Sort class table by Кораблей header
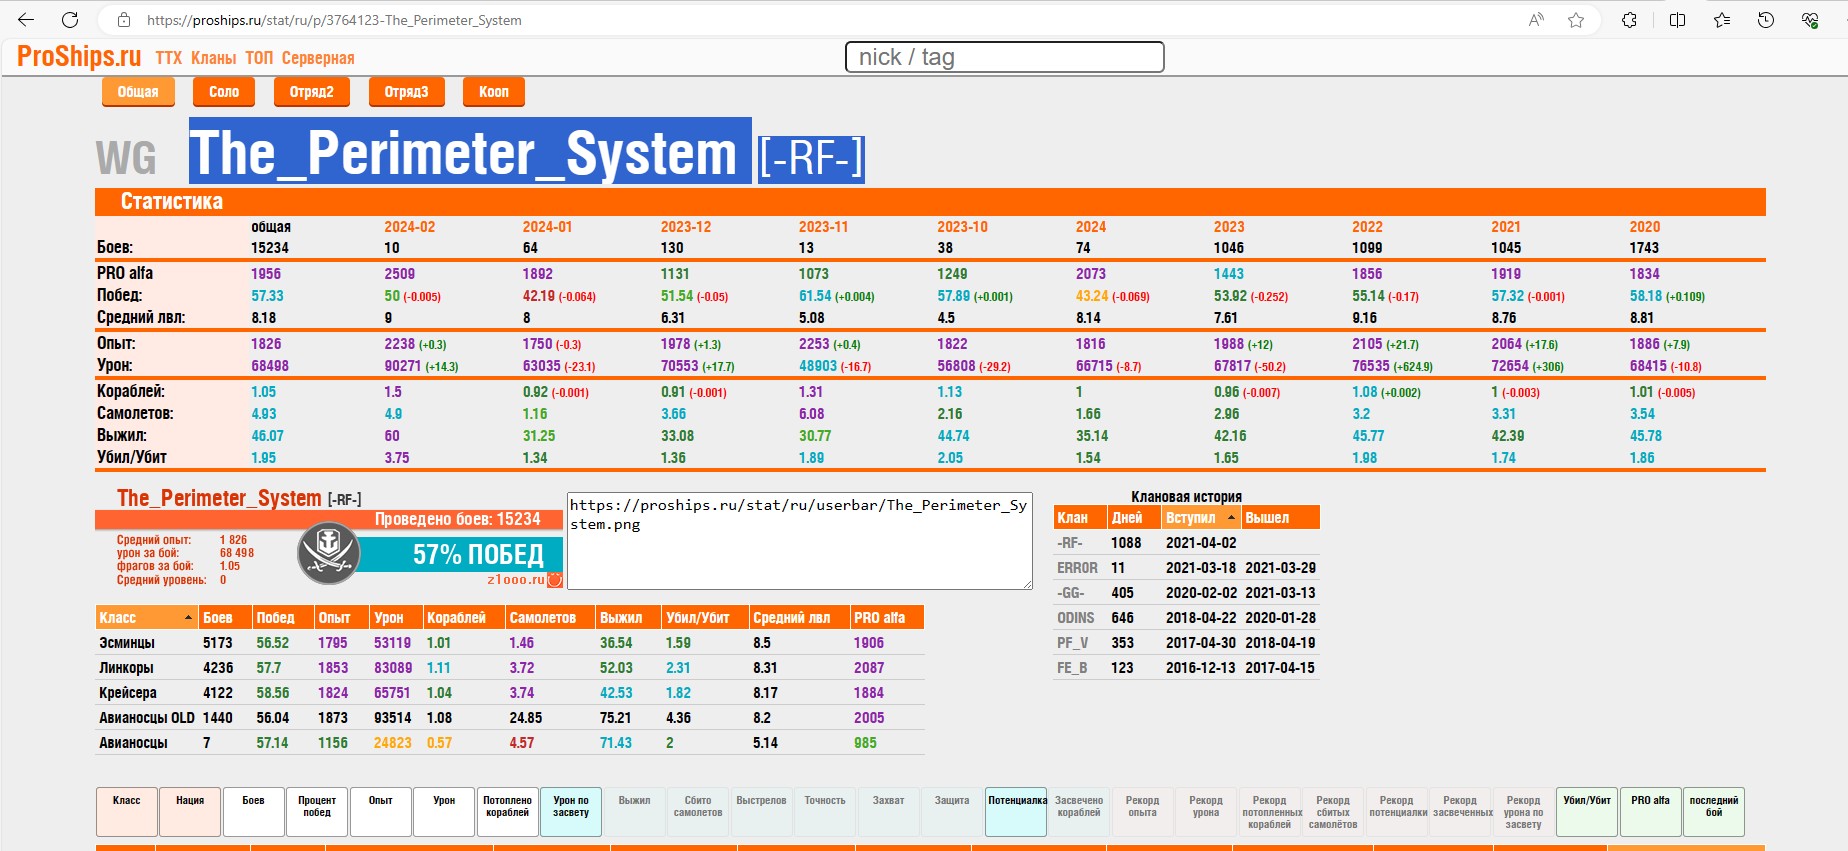The width and height of the screenshot is (1848, 851). (x=463, y=618)
